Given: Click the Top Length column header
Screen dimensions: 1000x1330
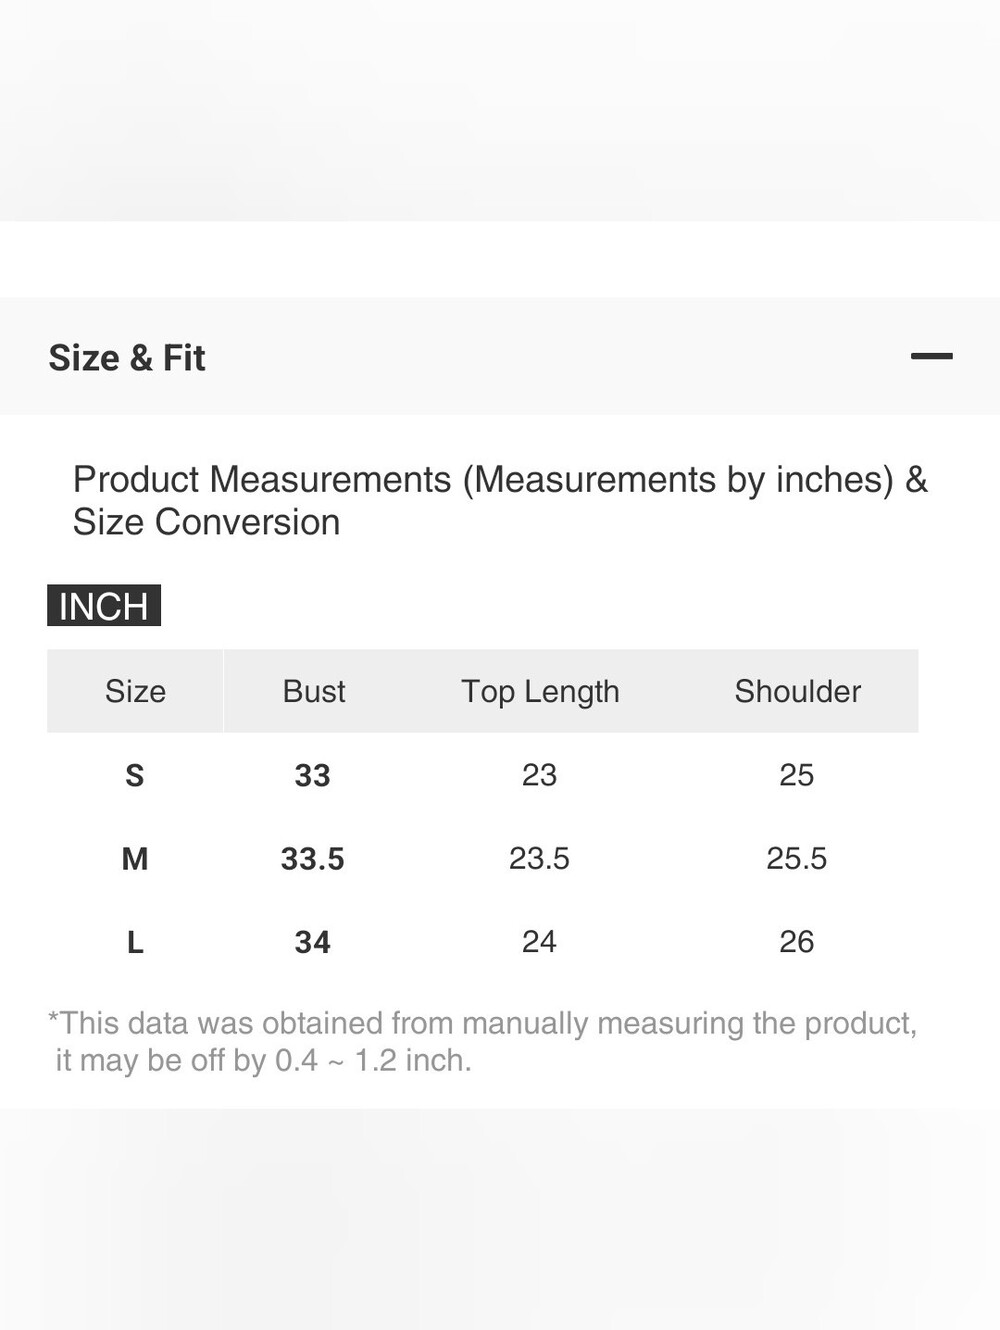Looking at the screenshot, I should [x=540, y=692].
